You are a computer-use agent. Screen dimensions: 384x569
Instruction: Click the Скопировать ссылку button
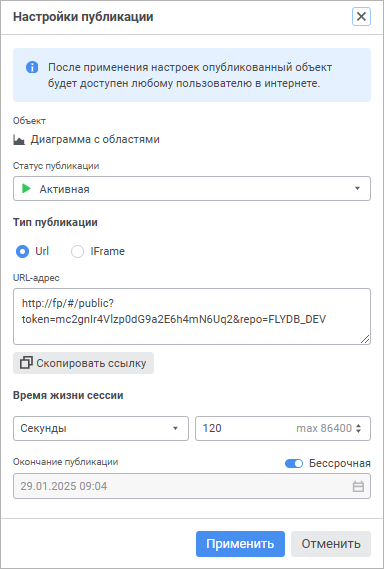point(83,363)
